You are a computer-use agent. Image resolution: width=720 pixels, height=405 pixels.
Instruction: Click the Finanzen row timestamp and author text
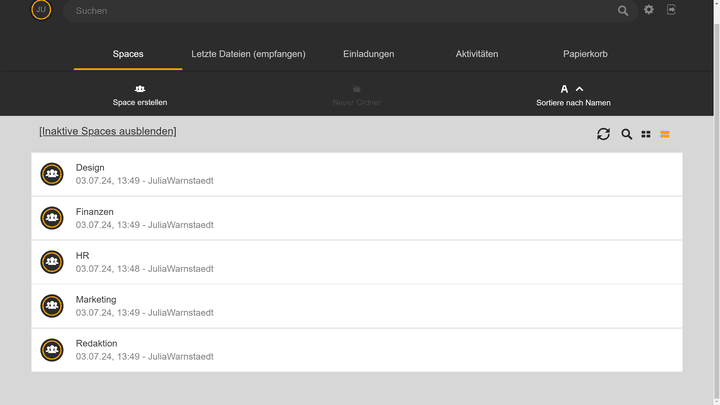145,225
